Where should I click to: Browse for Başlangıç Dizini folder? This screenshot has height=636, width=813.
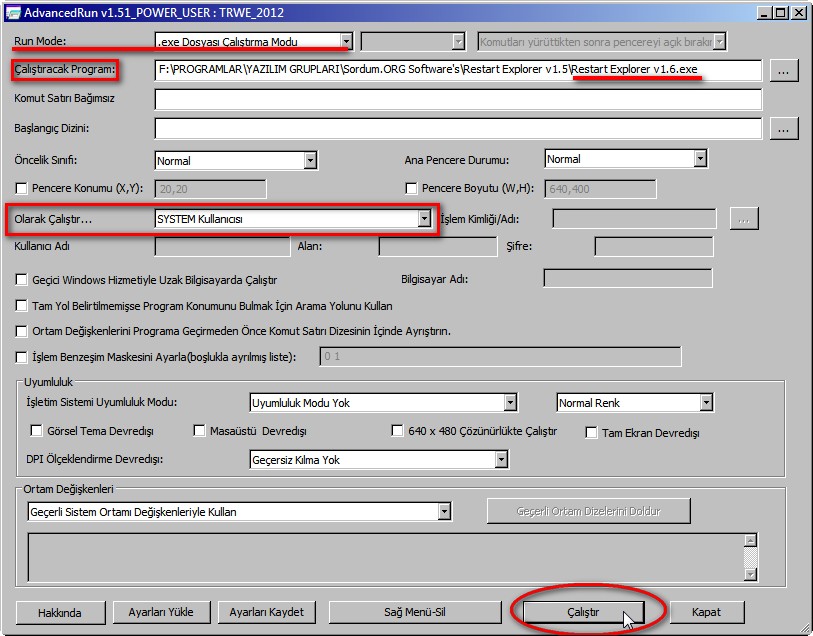coord(784,129)
